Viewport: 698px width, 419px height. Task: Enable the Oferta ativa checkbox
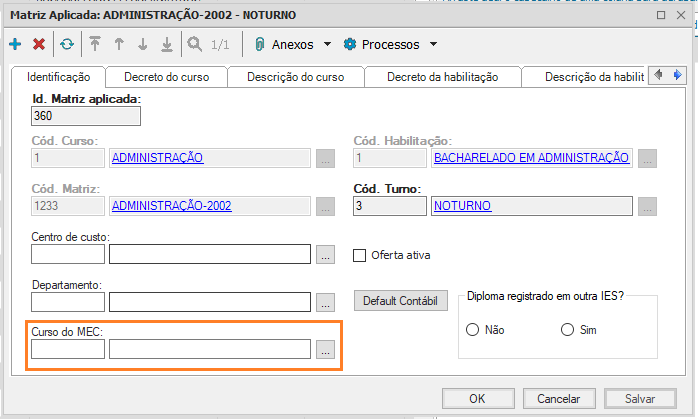(x=361, y=255)
